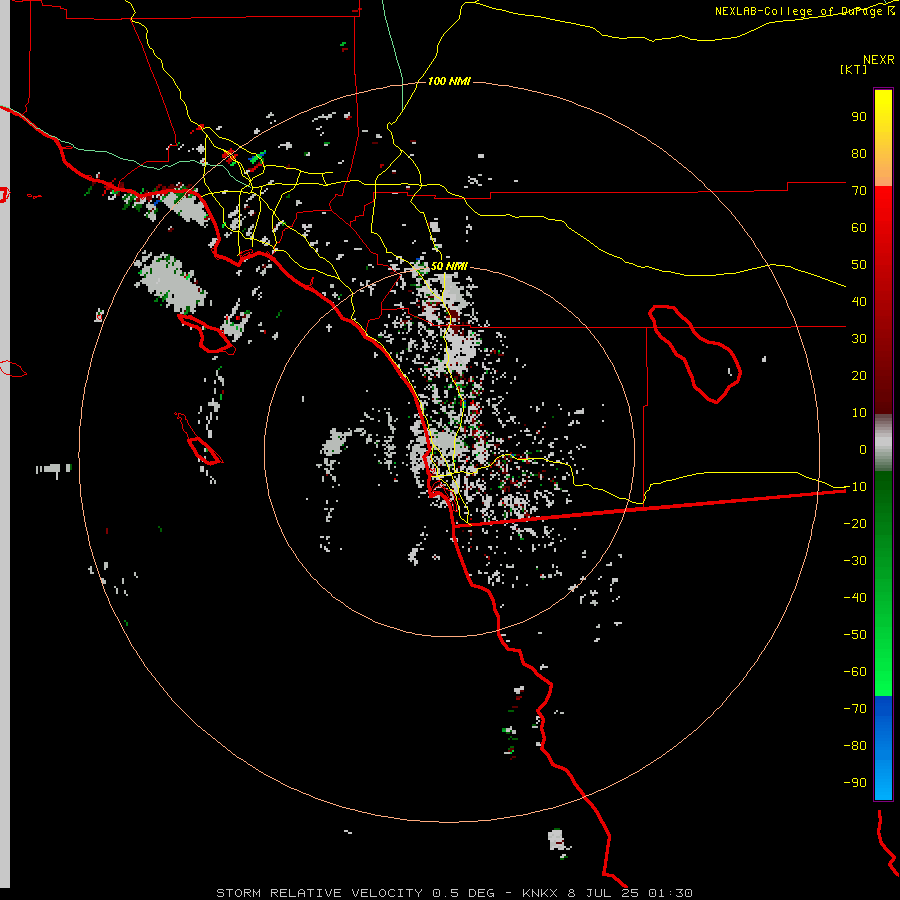The height and width of the screenshot is (900, 900).
Task: Click the KNKX radar site identifier
Action: coord(540,893)
